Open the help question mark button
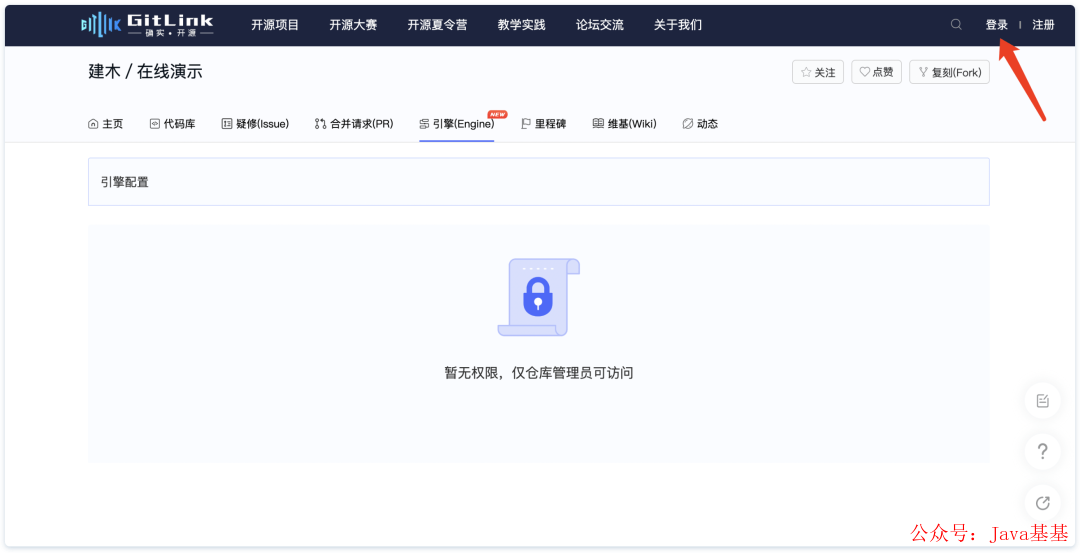This screenshot has width=1080, height=553. (x=1042, y=452)
